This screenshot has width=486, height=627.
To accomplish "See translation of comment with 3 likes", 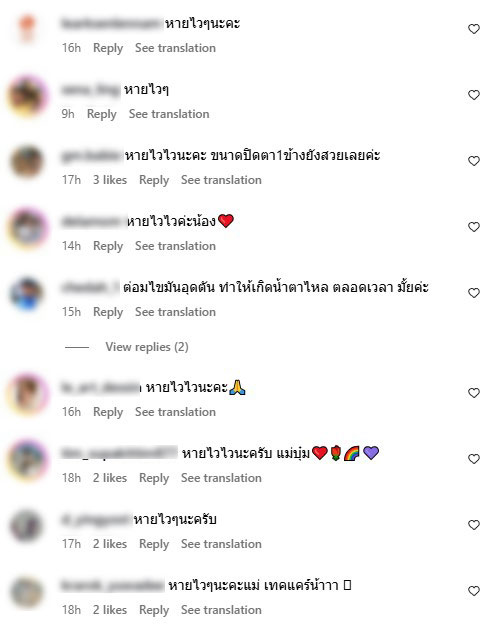I will pos(221,180).
